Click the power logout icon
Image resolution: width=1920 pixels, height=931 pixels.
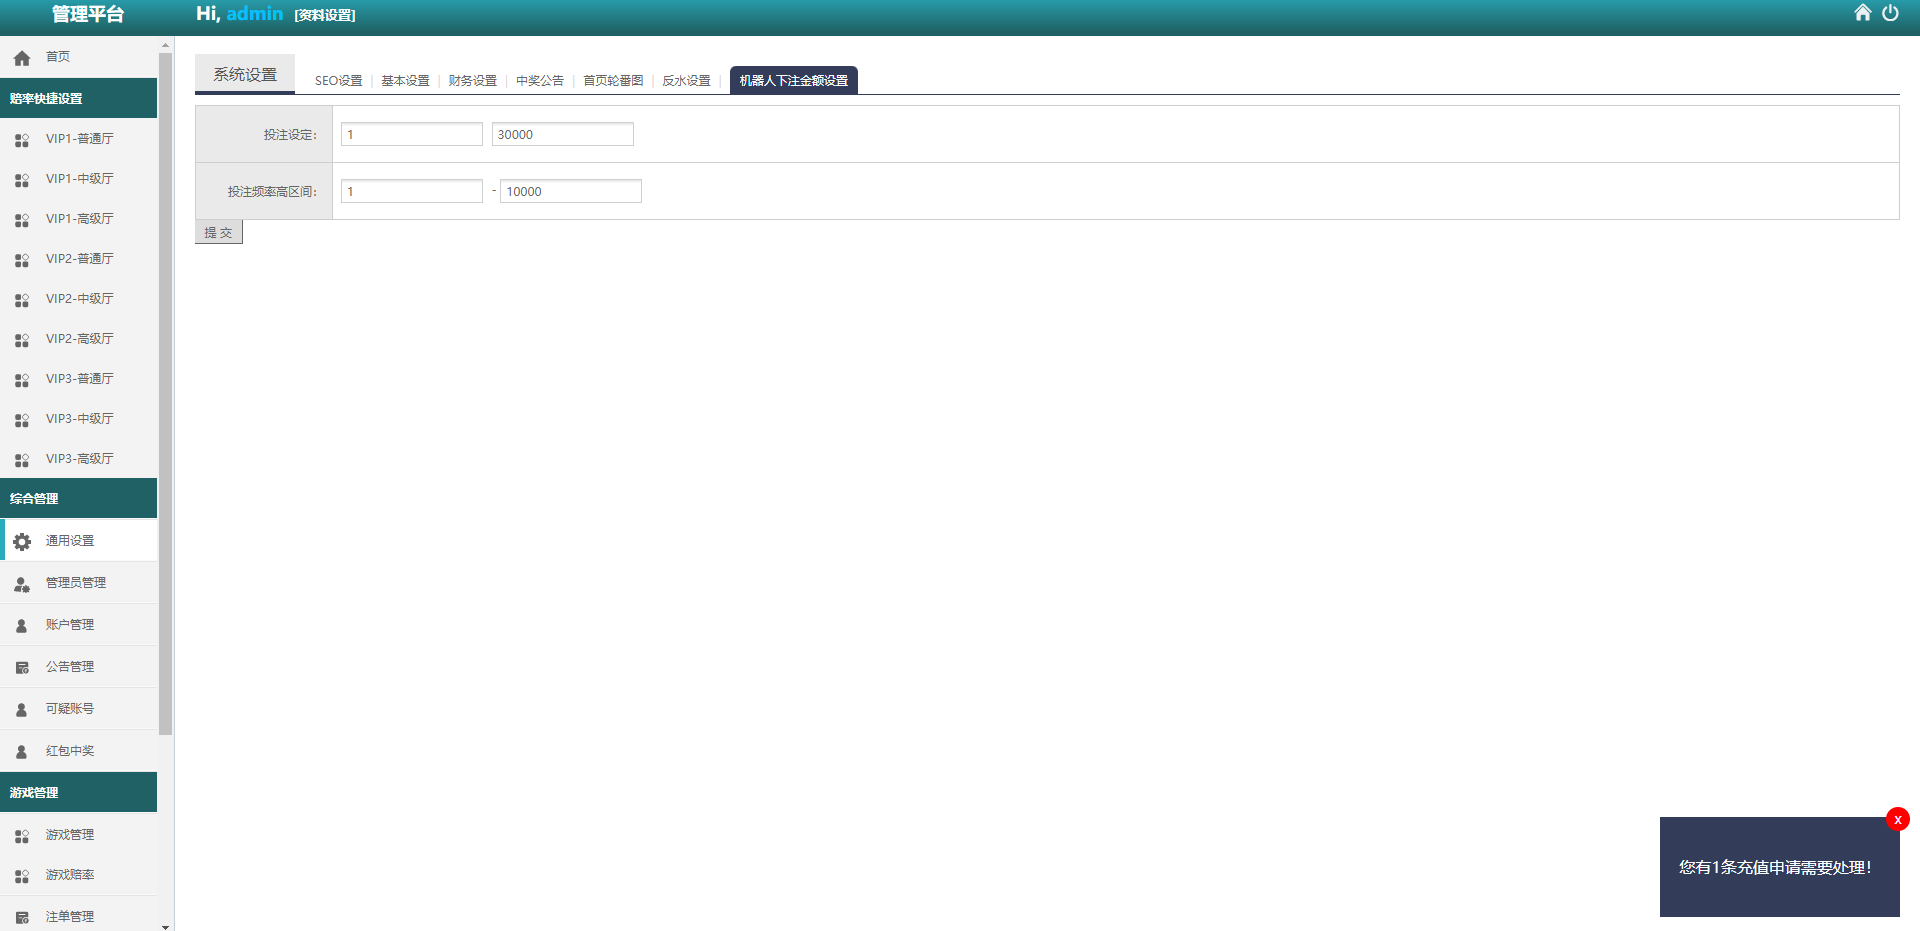[1890, 13]
